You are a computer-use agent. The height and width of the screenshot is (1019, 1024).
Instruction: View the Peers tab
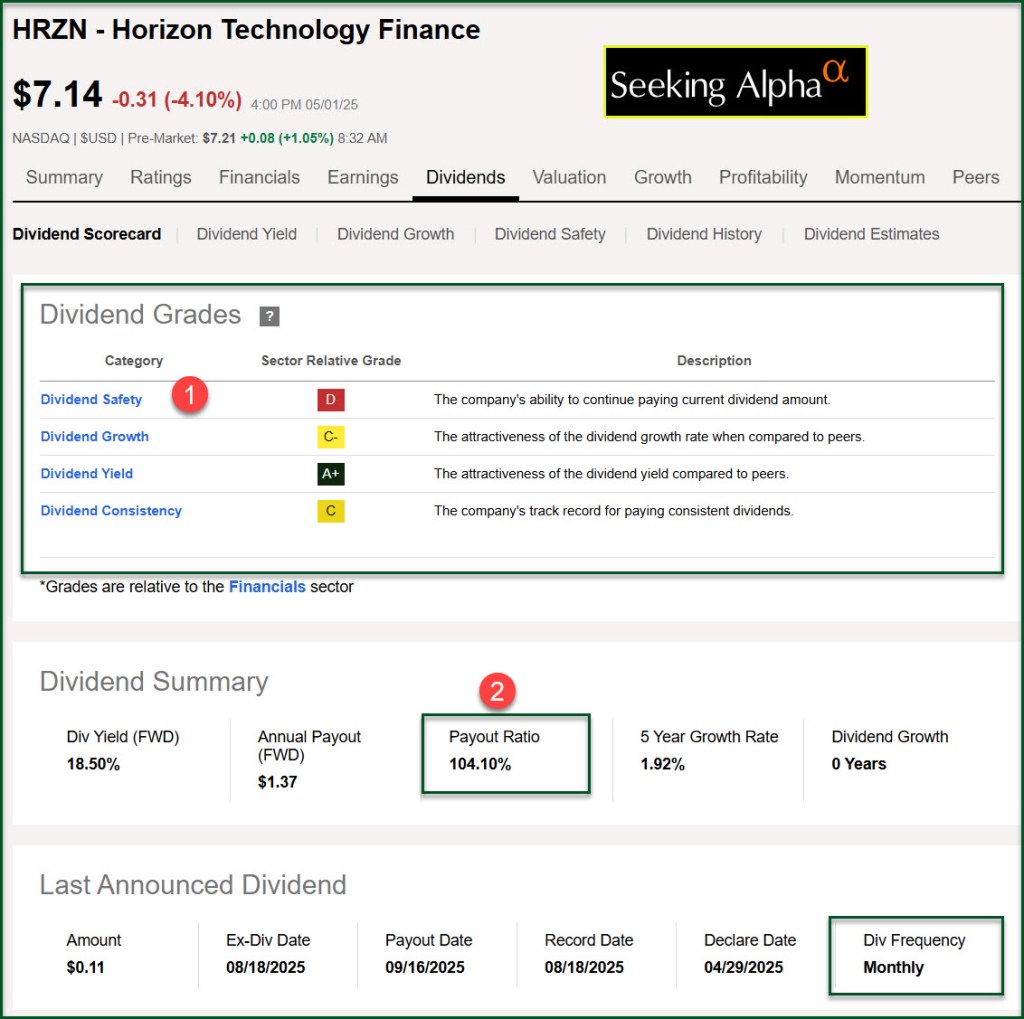pos(975,177)
